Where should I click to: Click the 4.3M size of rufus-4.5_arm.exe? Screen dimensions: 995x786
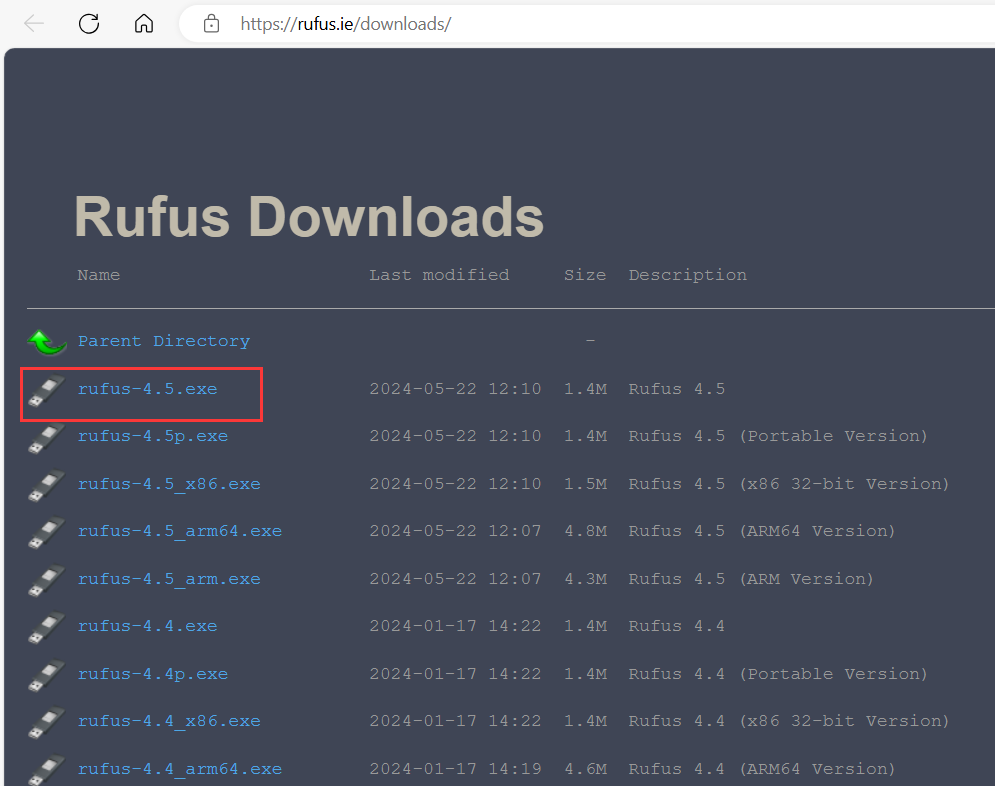click(585, 579)
